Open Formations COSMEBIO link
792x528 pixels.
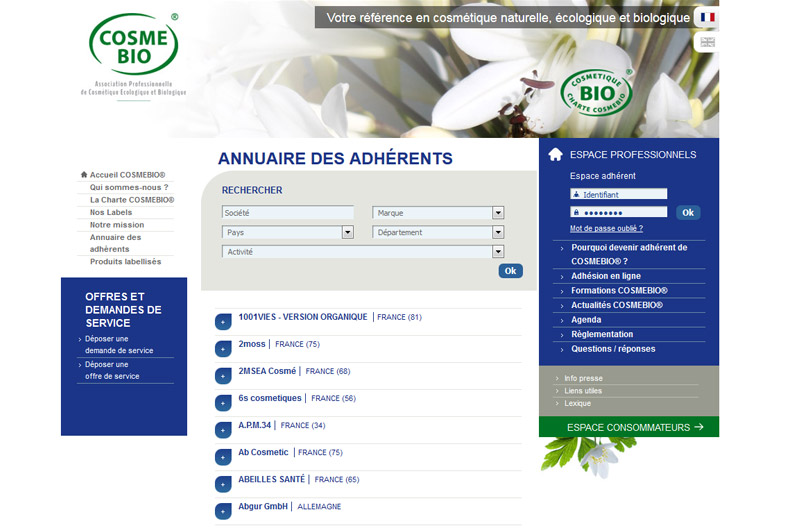coord(619,291)
